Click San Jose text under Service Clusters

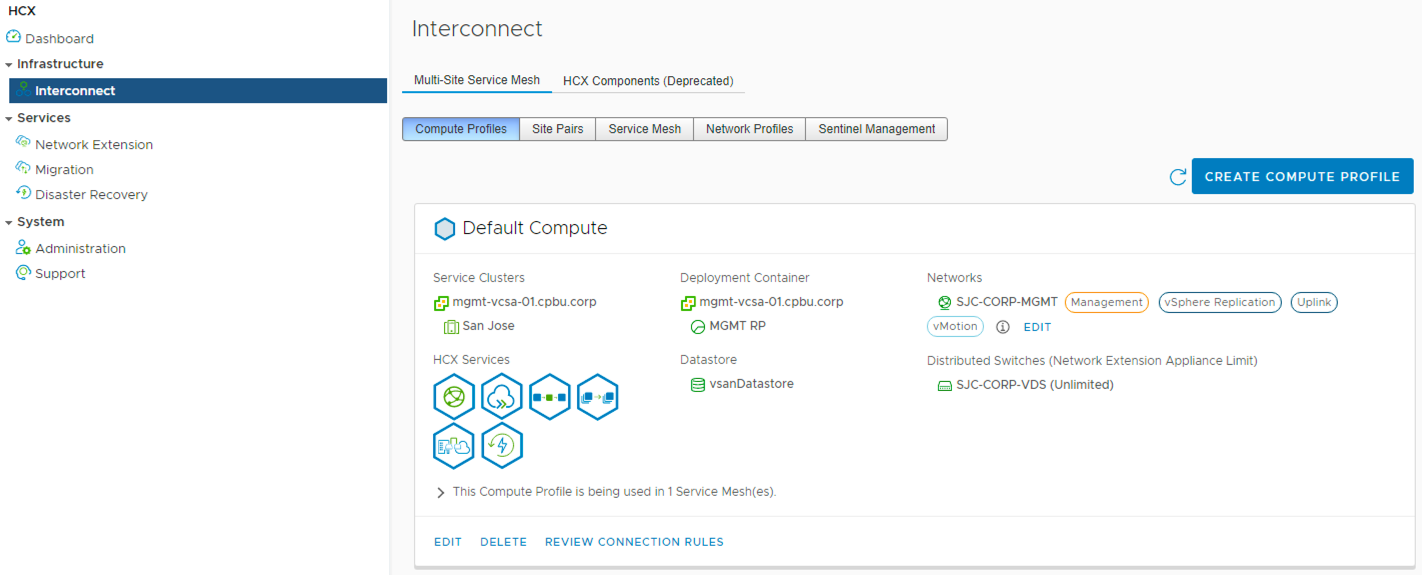point(488,326)
